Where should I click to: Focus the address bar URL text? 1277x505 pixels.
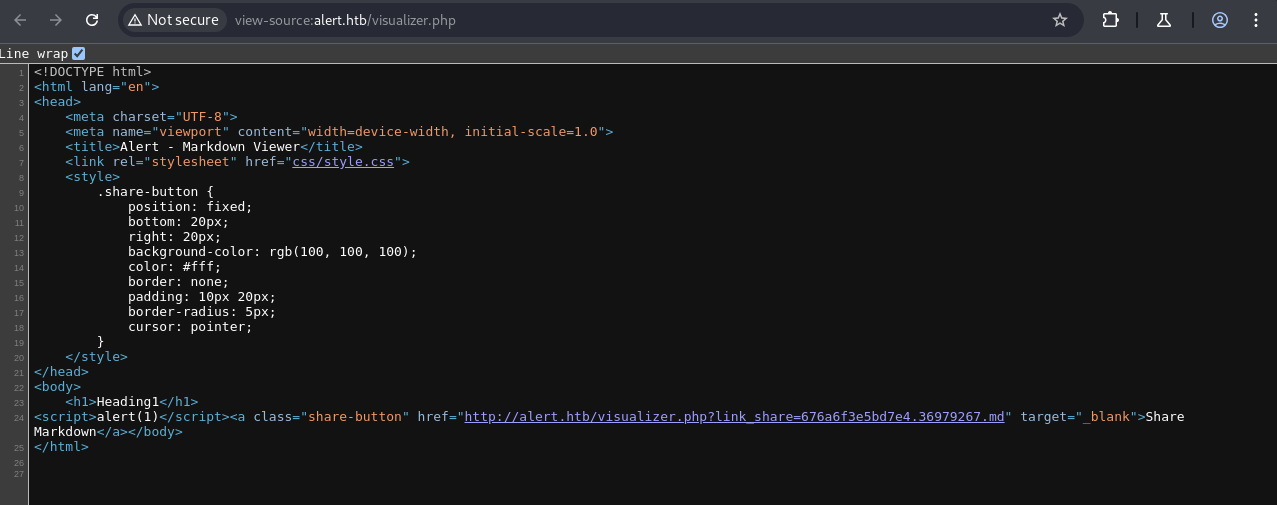[x=345, y=20]
